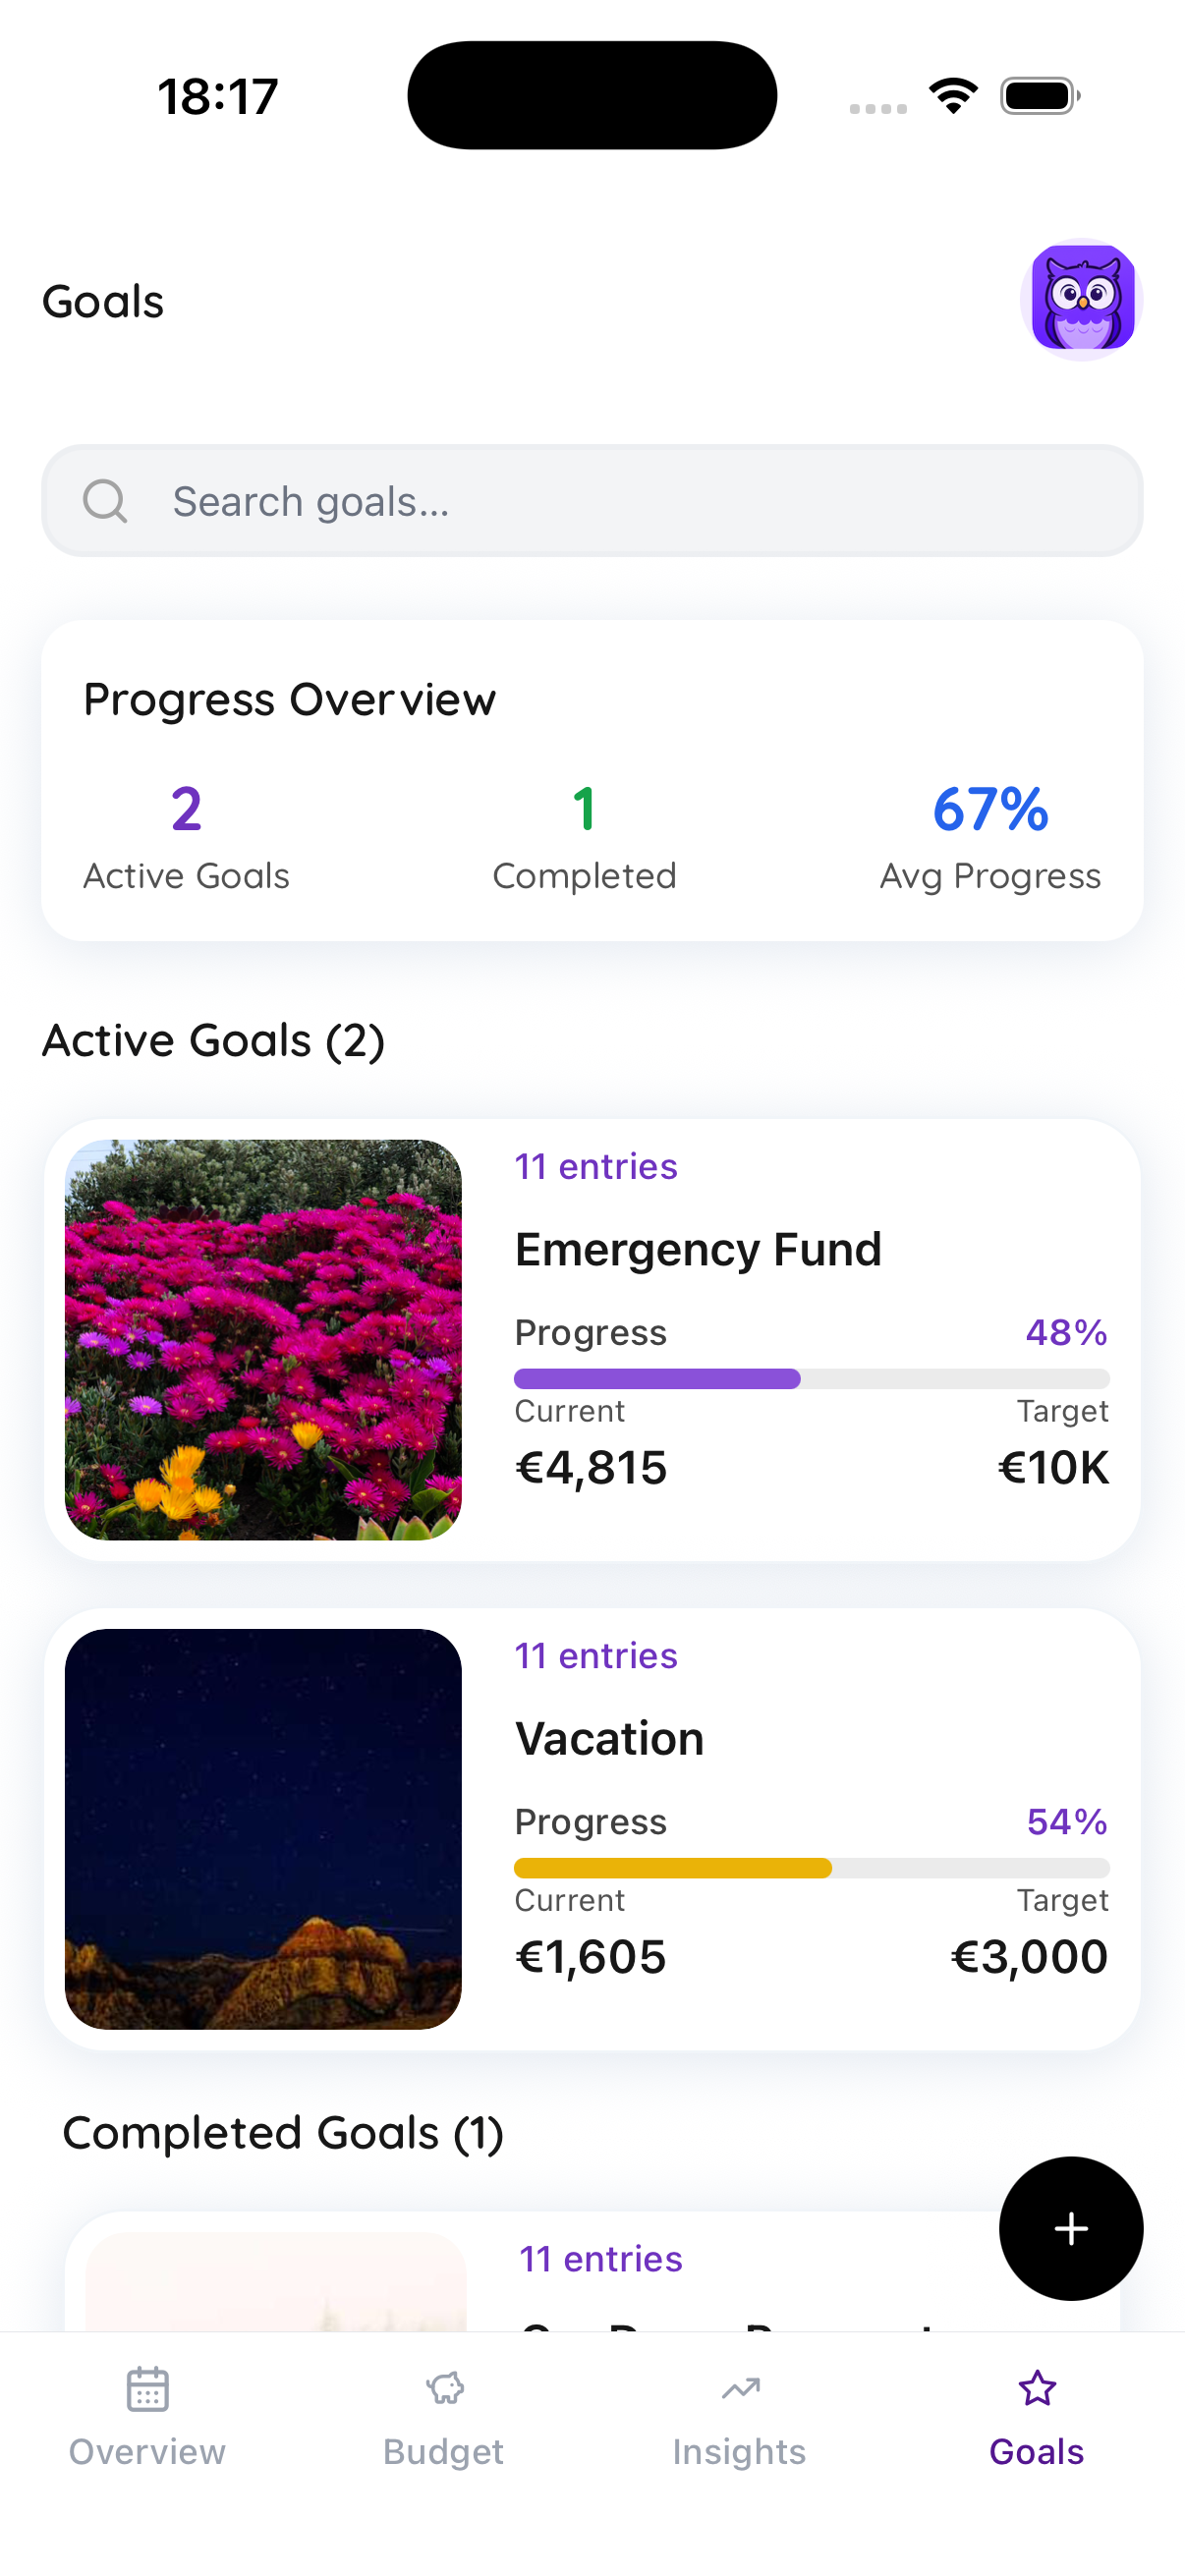Tap the Emergency Fund flower thumbnail

click(263, 1339)
